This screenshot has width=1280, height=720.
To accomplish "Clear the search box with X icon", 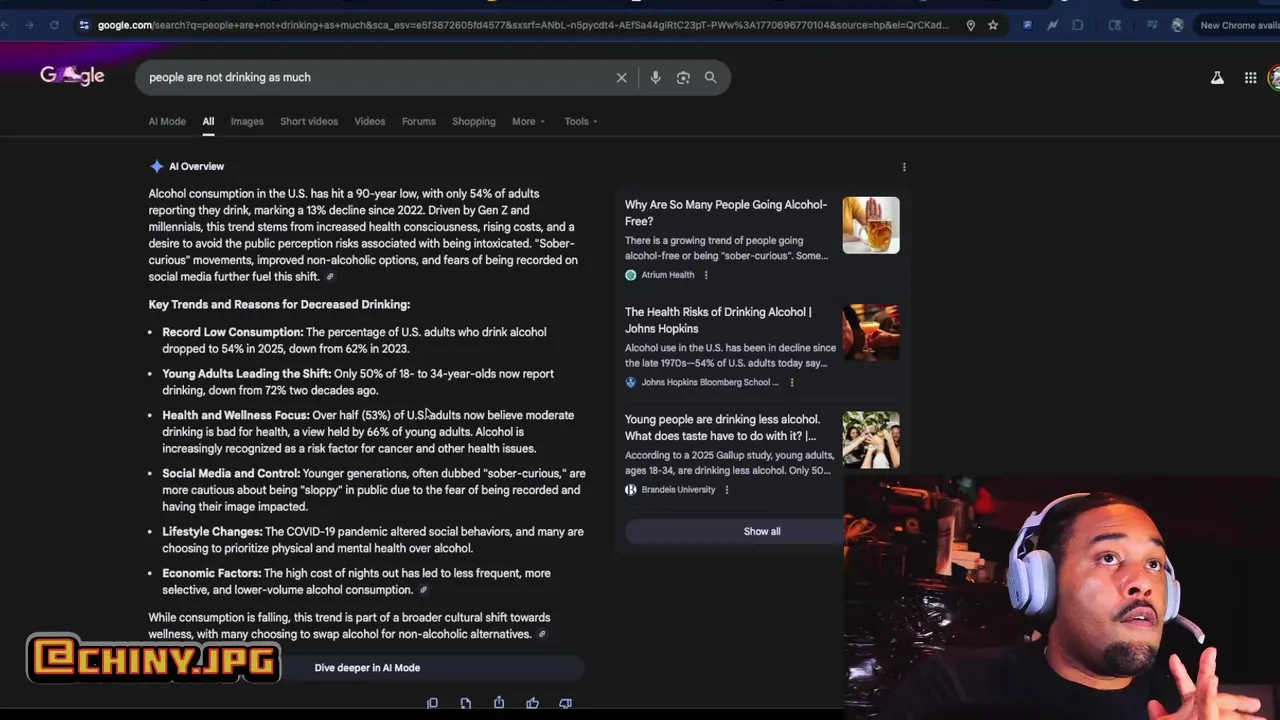I will pos(621,77).
